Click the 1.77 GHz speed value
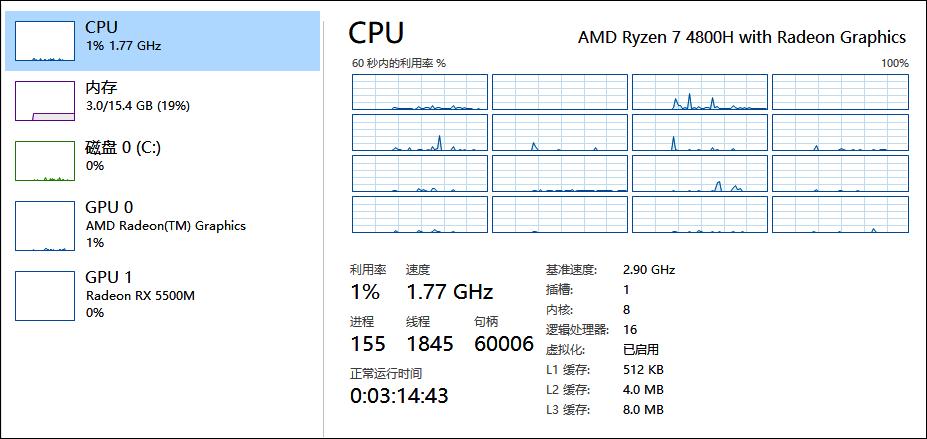 point(449,292)
